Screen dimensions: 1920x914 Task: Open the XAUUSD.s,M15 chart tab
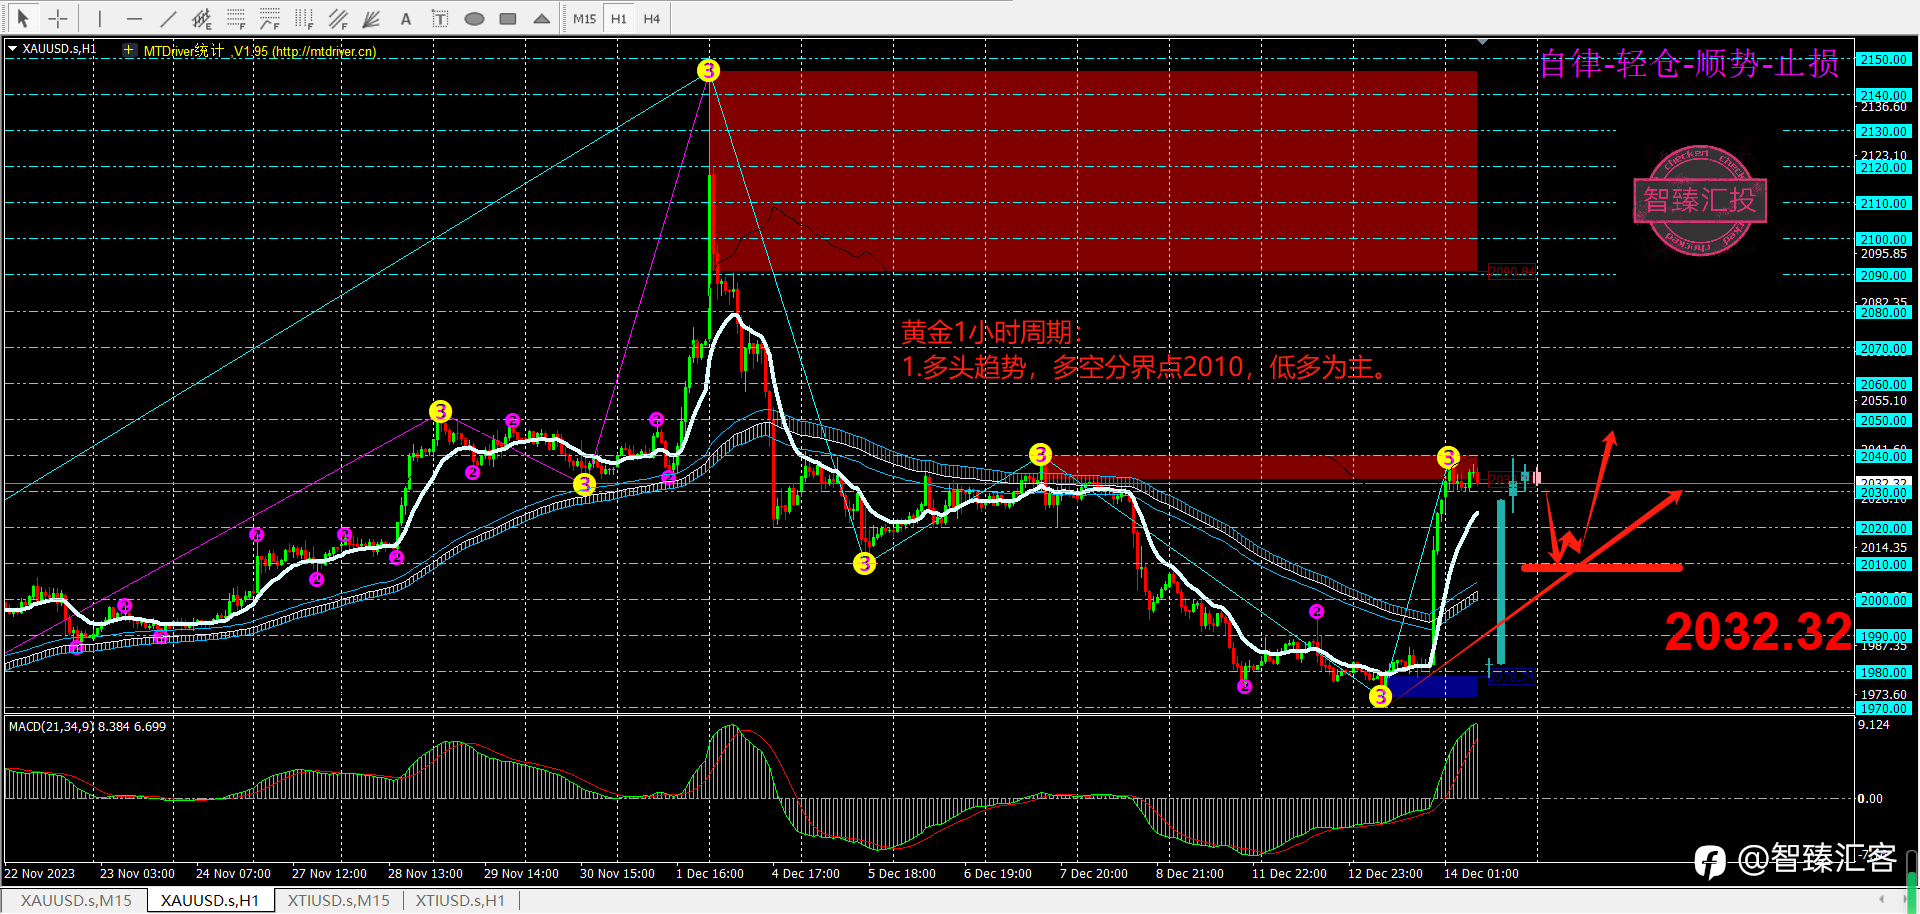[76, 900]
